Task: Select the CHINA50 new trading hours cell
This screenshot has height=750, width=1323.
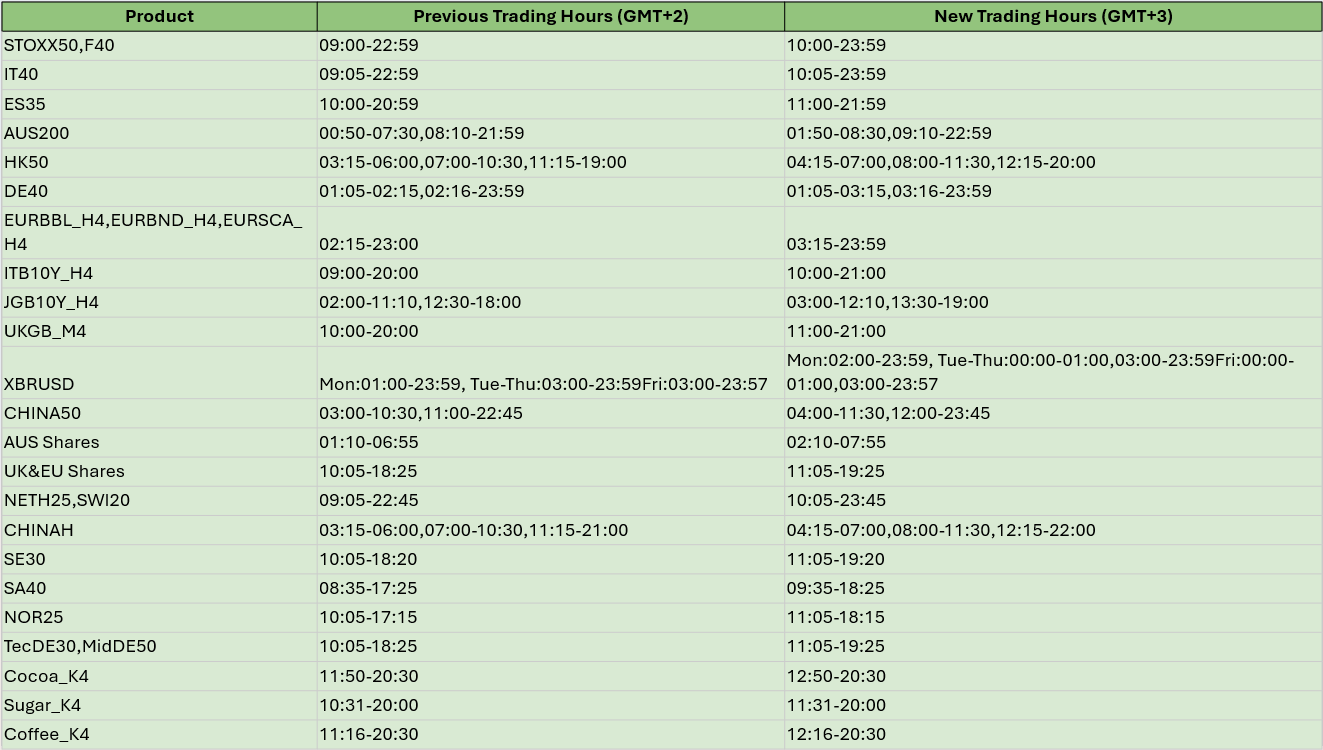Action: point(1053,413)
